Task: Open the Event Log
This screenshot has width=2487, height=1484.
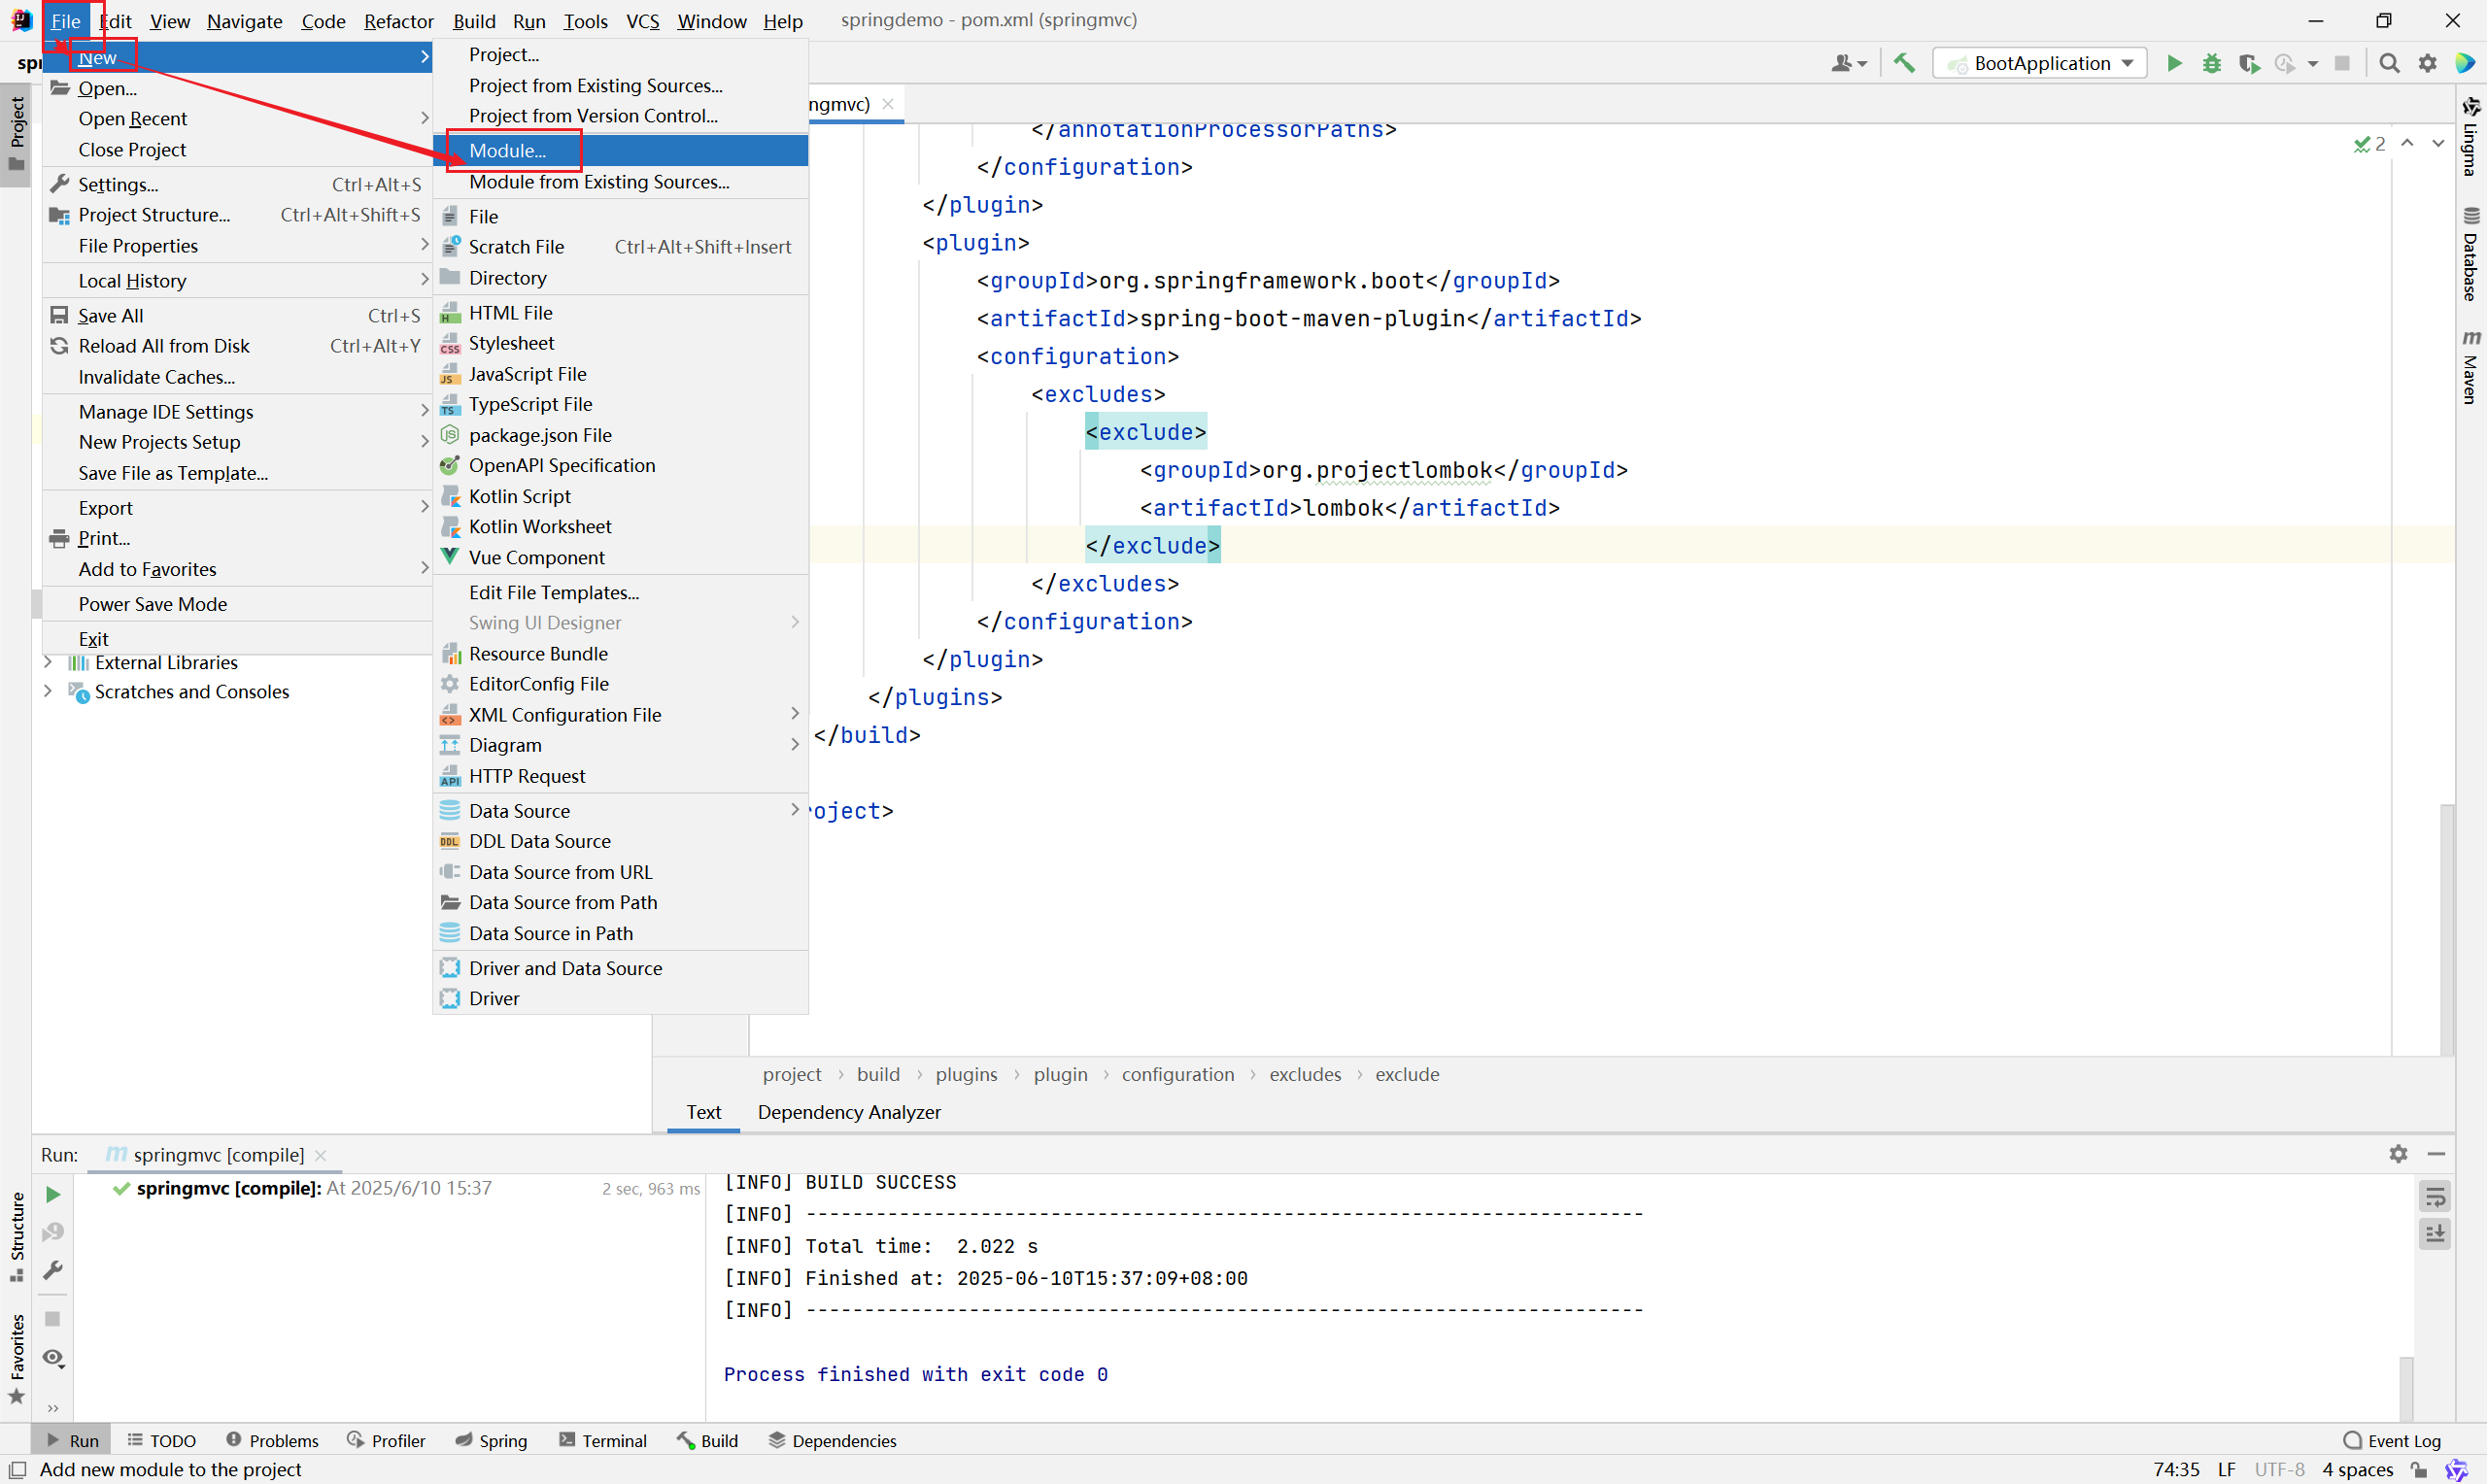Action: pyautogui.click(x=2392, y=1440)
